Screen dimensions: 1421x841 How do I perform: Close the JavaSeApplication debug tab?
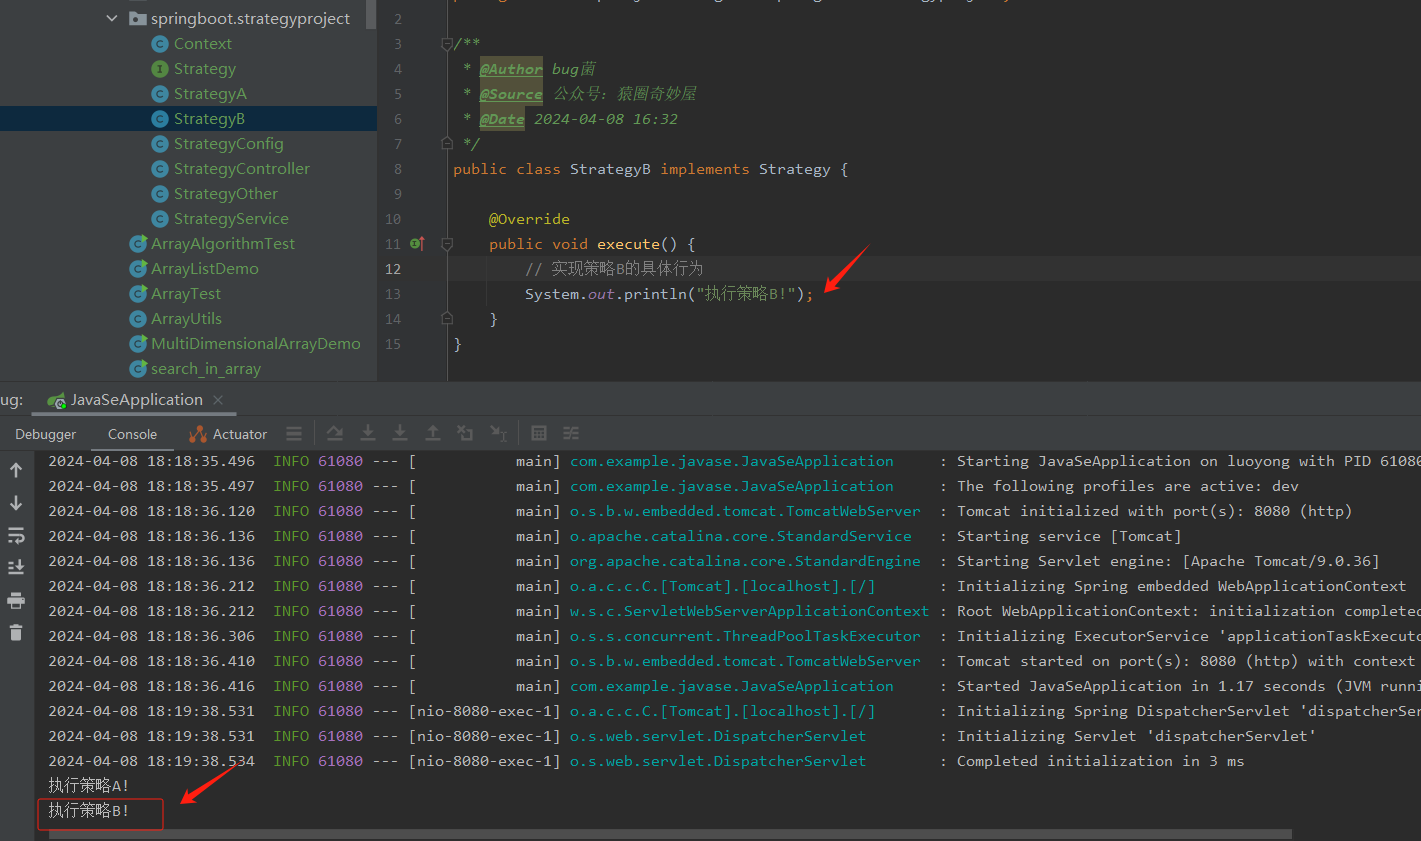pos(218,400)
